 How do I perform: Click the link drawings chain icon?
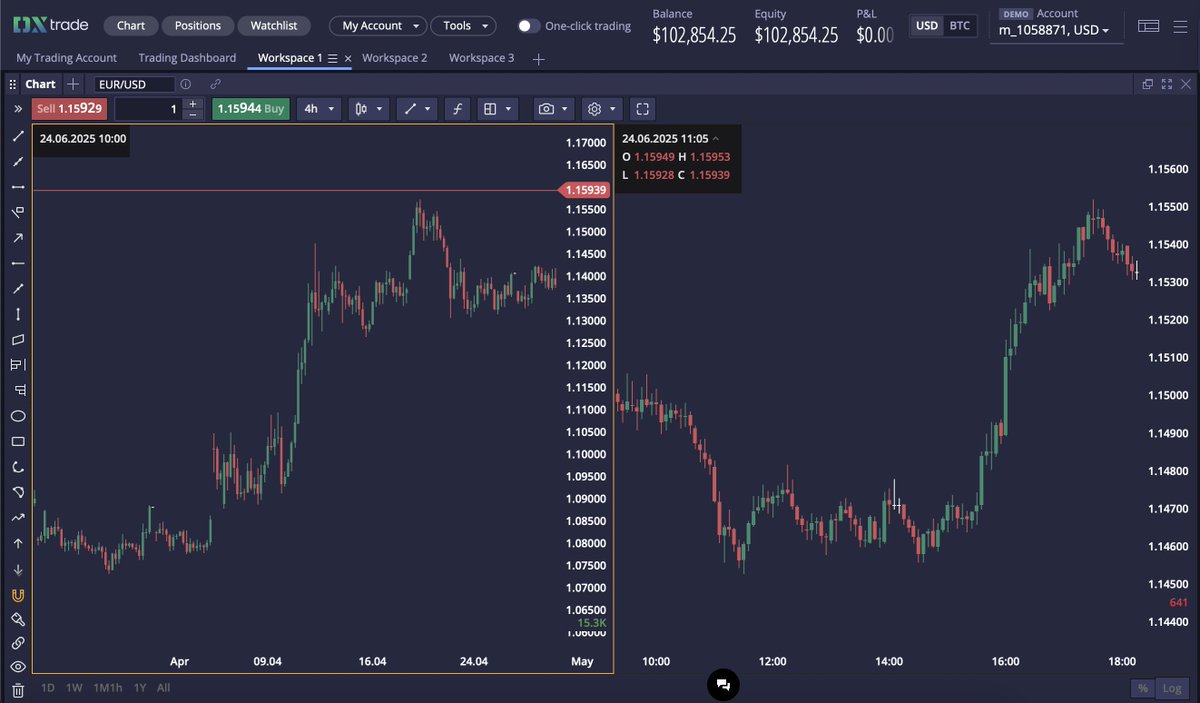(18, 644)
